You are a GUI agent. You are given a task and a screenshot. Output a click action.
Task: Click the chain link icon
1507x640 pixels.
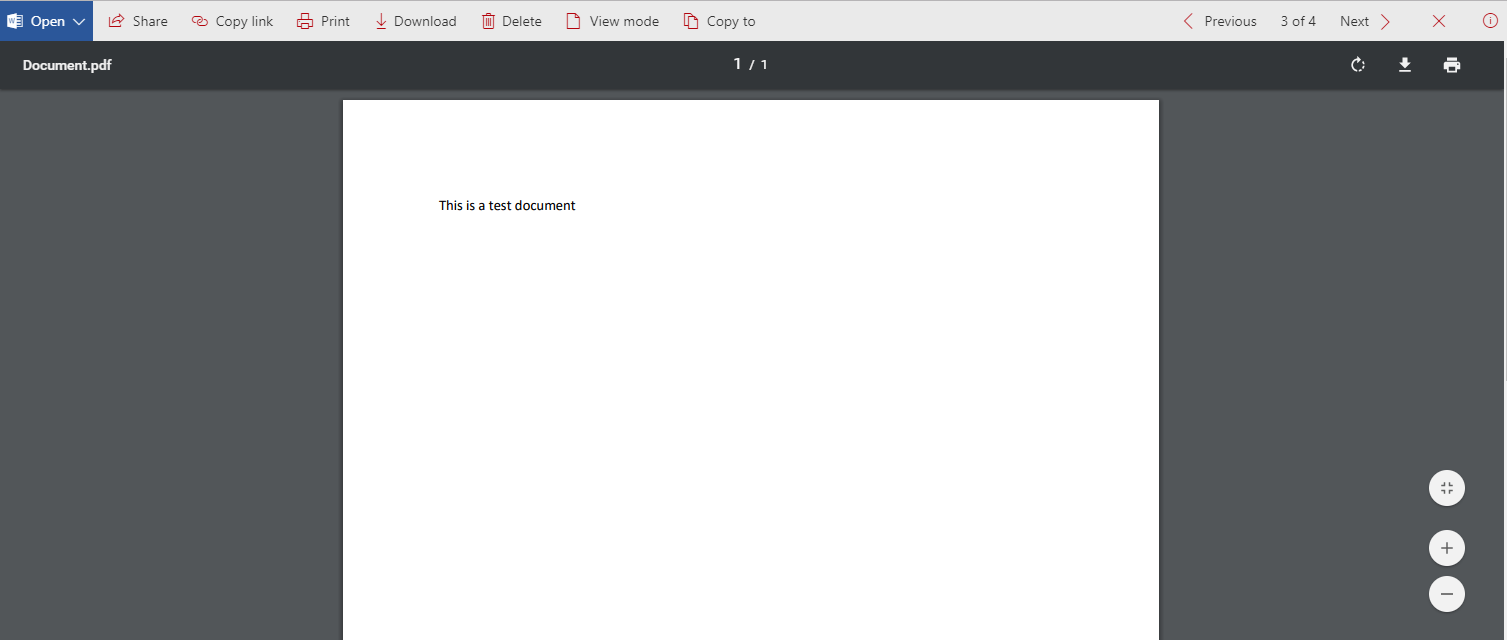(200, 21)
